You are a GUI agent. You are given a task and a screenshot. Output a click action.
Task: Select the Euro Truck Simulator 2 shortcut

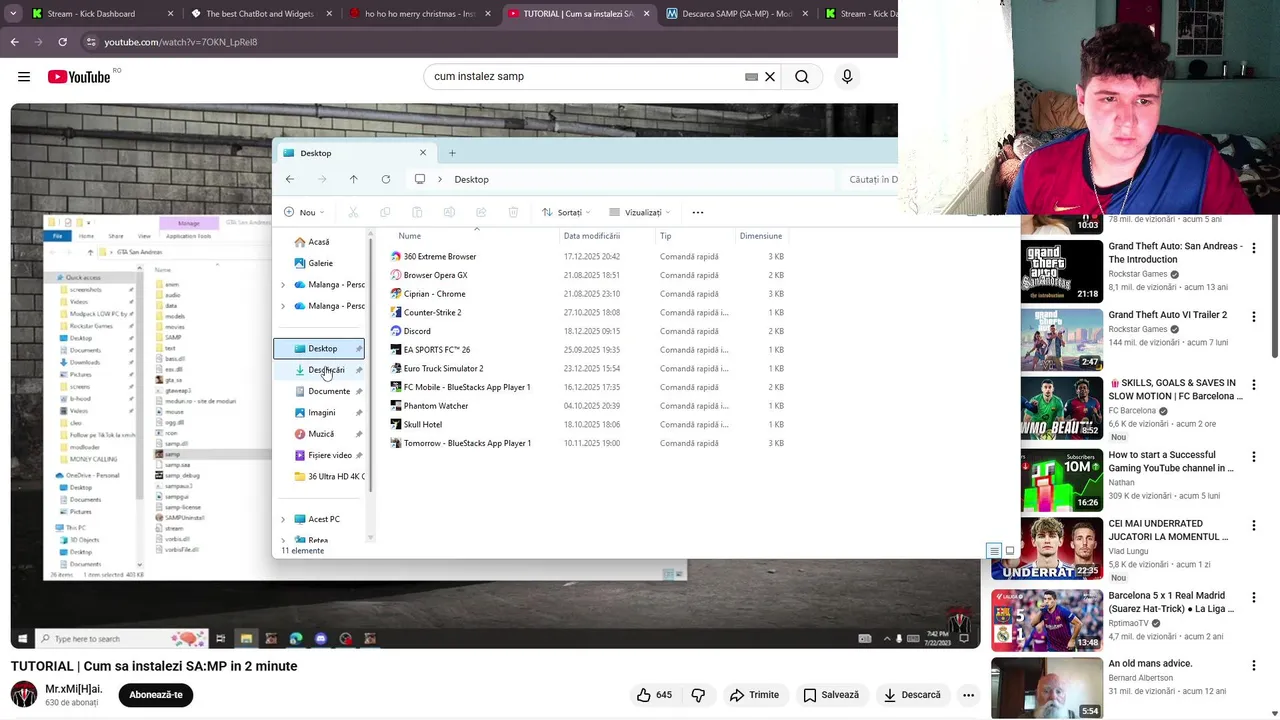[x=443, y=369]
